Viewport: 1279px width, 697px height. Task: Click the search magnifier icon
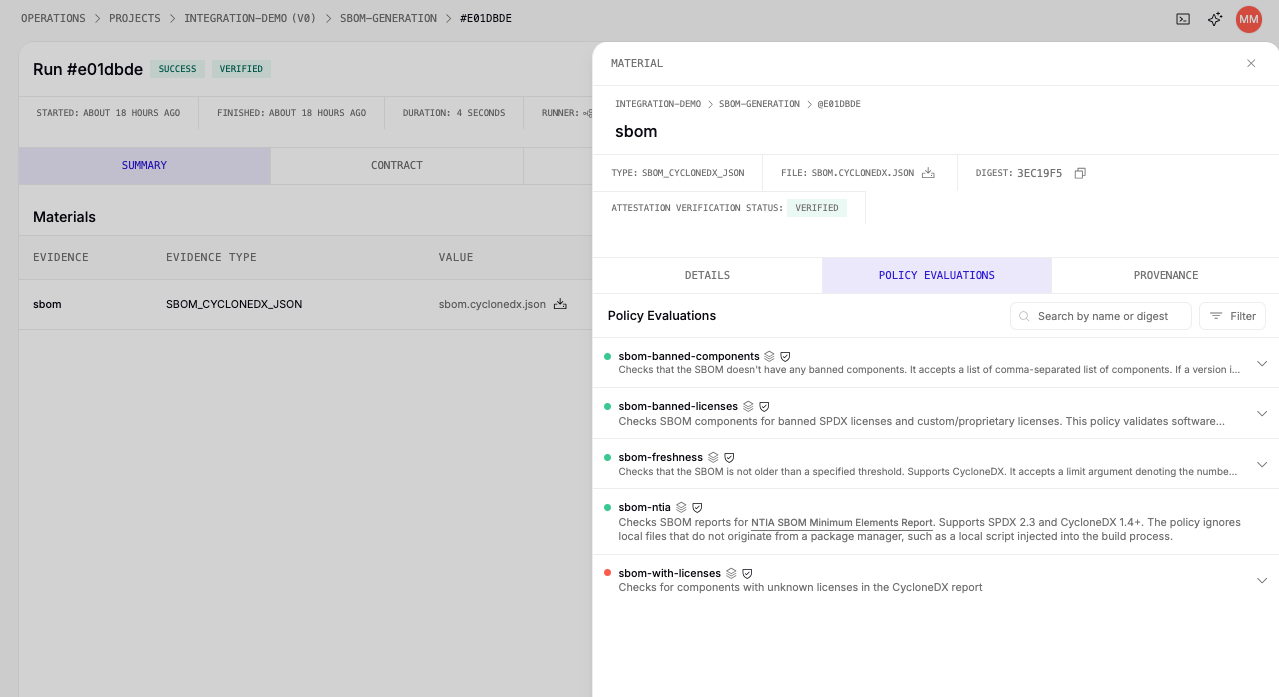tap(1024, 316)
